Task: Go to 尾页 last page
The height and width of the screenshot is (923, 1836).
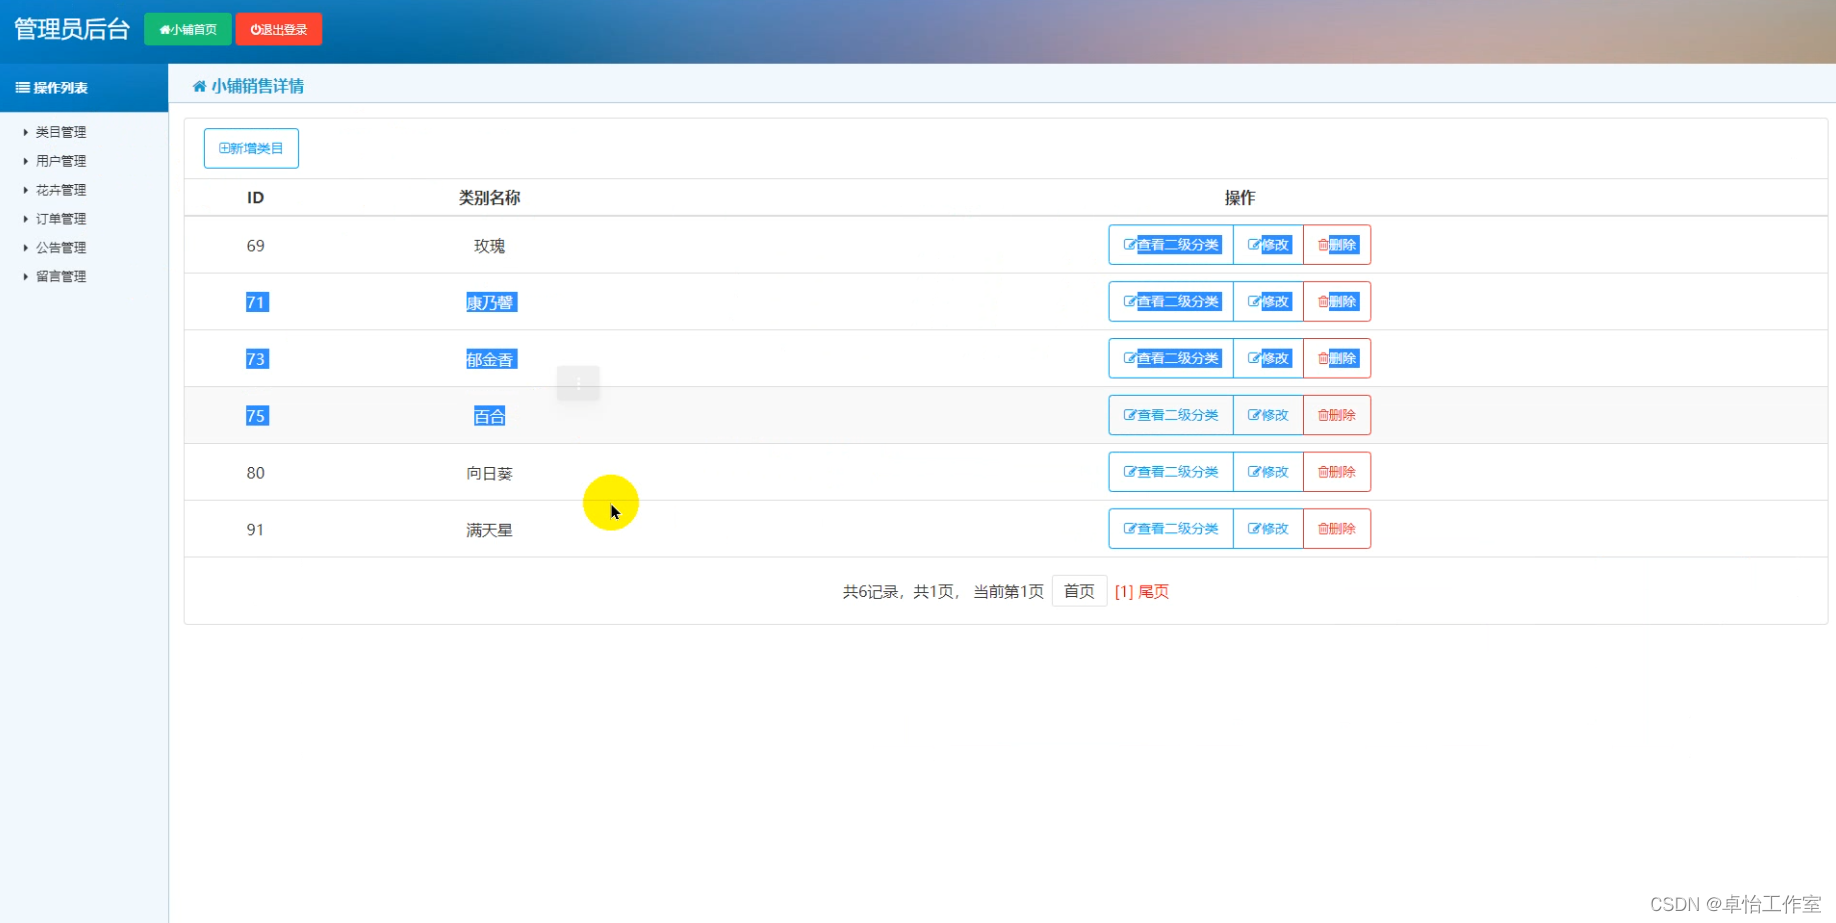Action: 1154,592
